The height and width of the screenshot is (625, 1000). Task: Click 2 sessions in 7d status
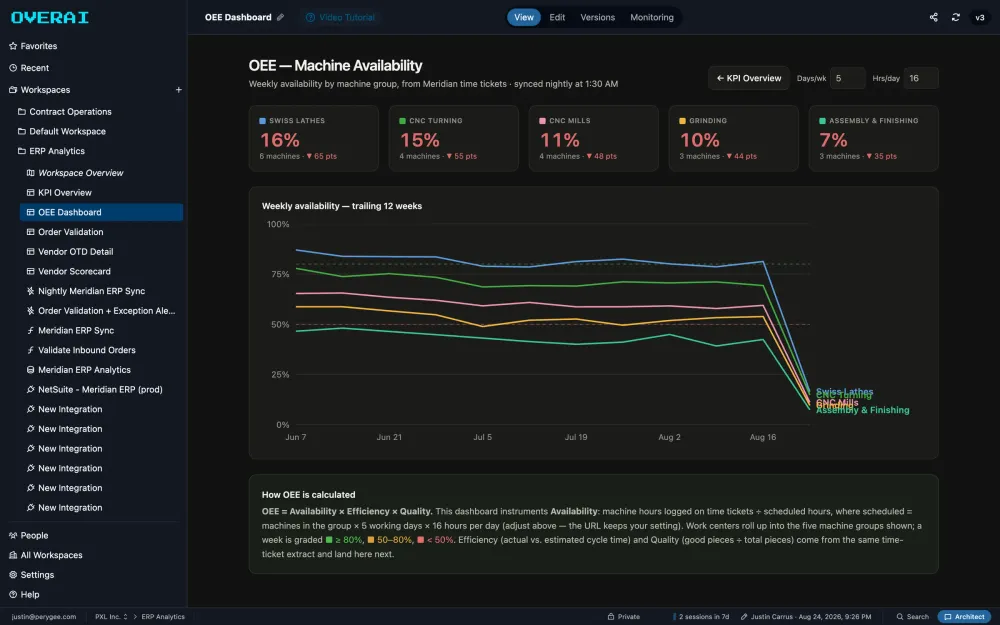[x=701, y=617]
